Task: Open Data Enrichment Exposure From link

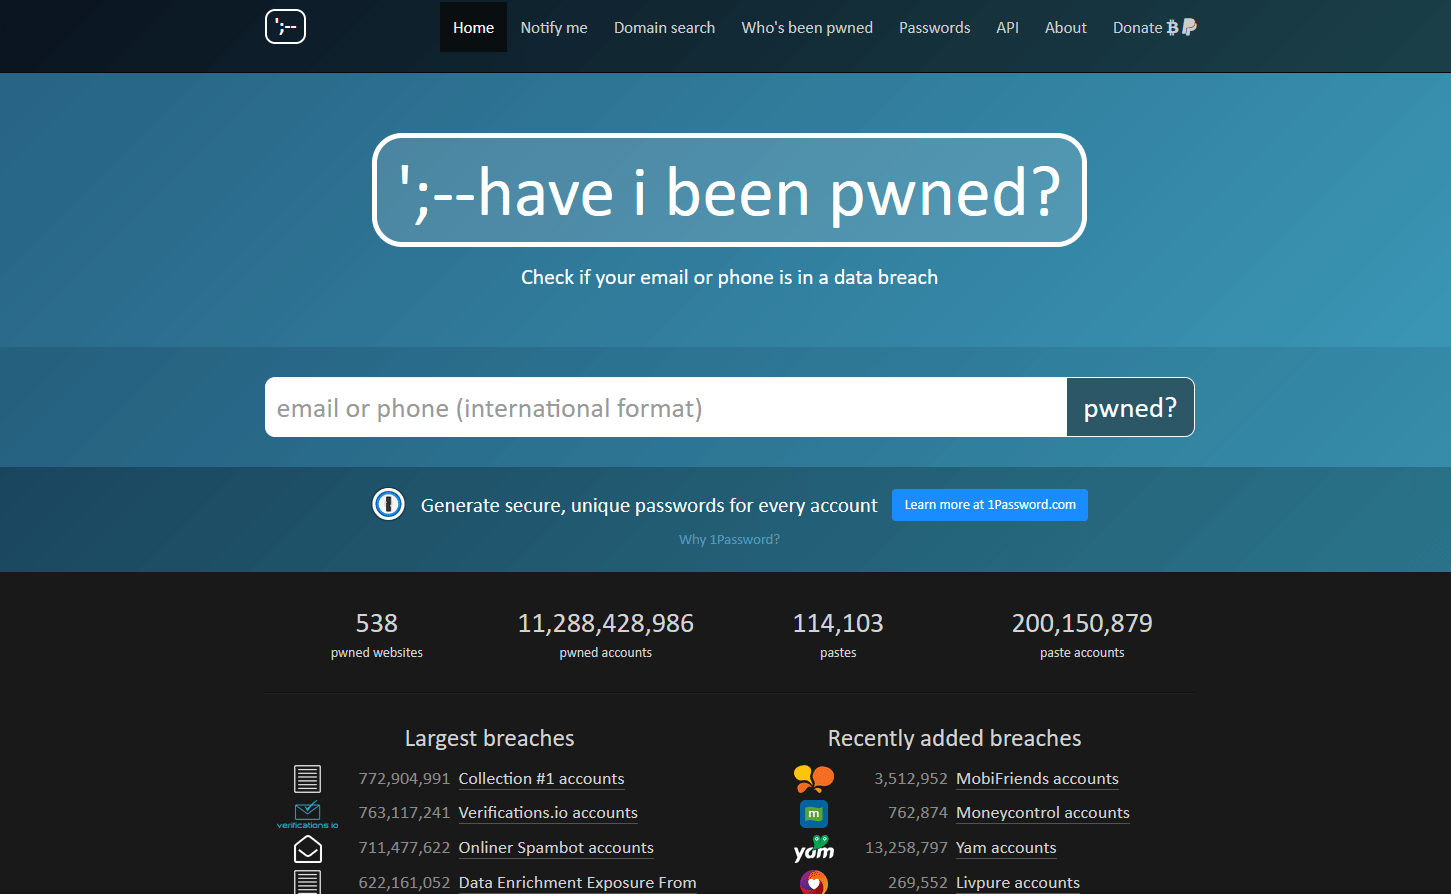Action: 577,883
